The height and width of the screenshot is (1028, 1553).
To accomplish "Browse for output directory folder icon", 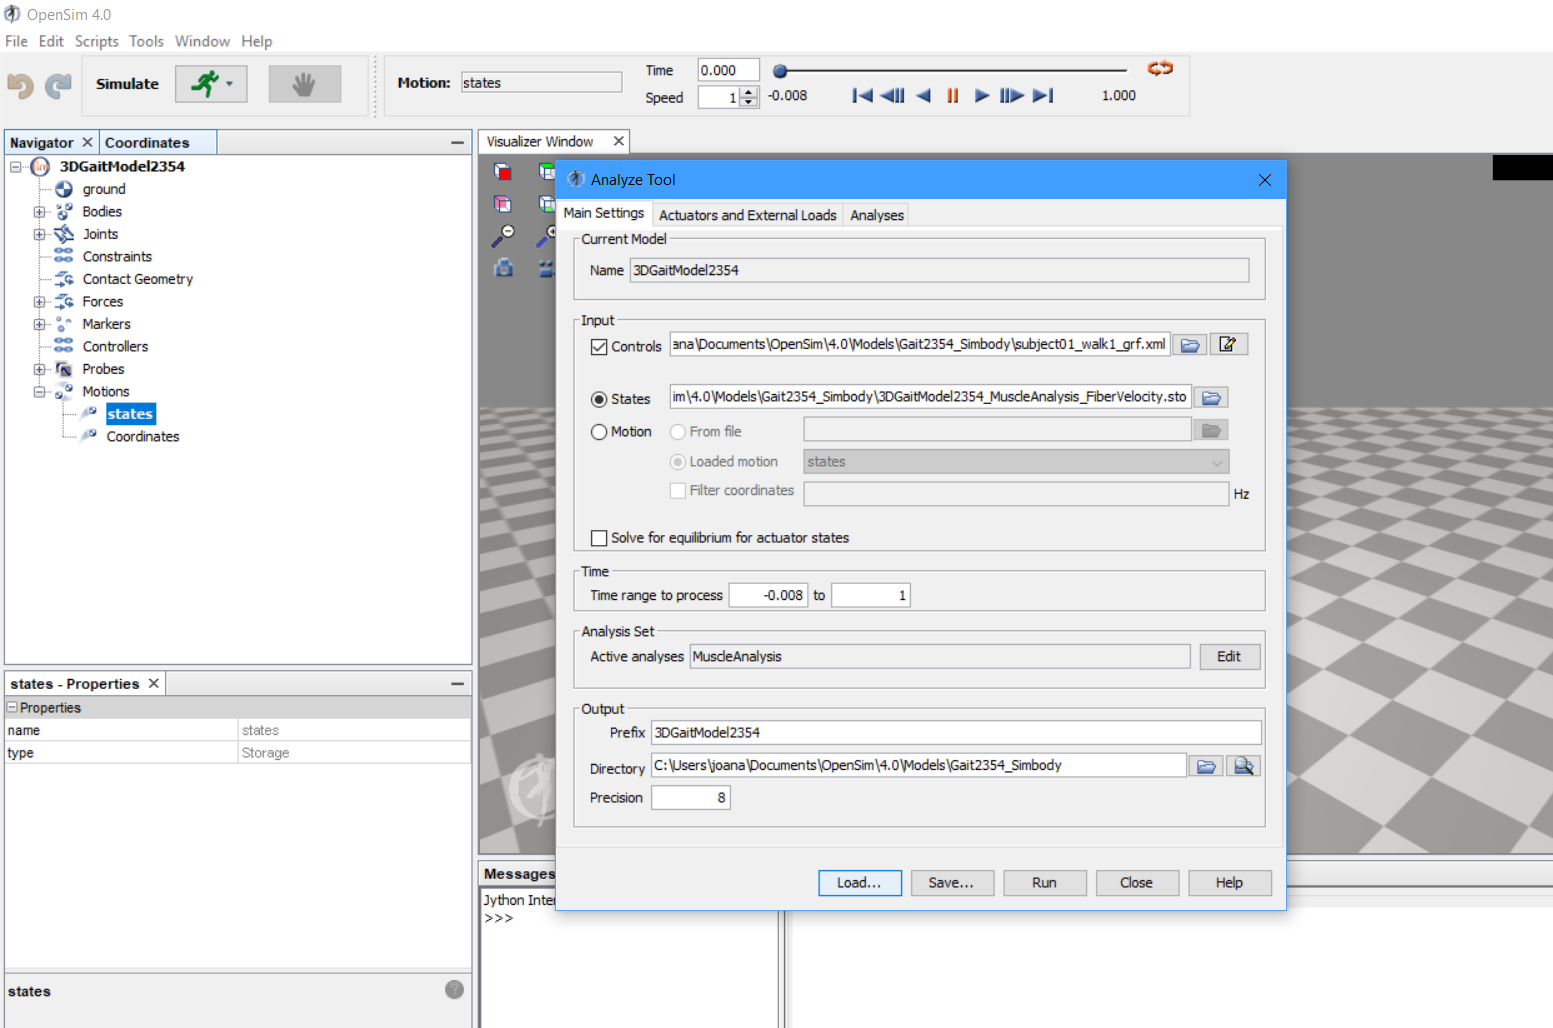I will [x=1206, y=766].
